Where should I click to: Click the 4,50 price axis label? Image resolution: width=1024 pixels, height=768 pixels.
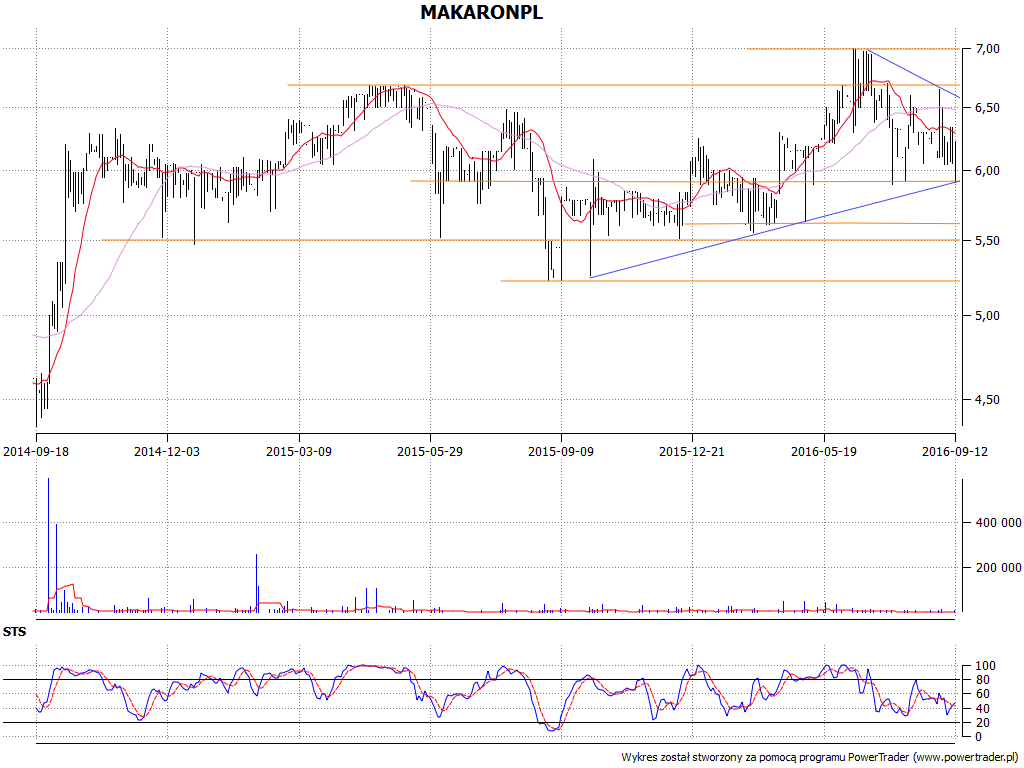[x=988, y=400]
